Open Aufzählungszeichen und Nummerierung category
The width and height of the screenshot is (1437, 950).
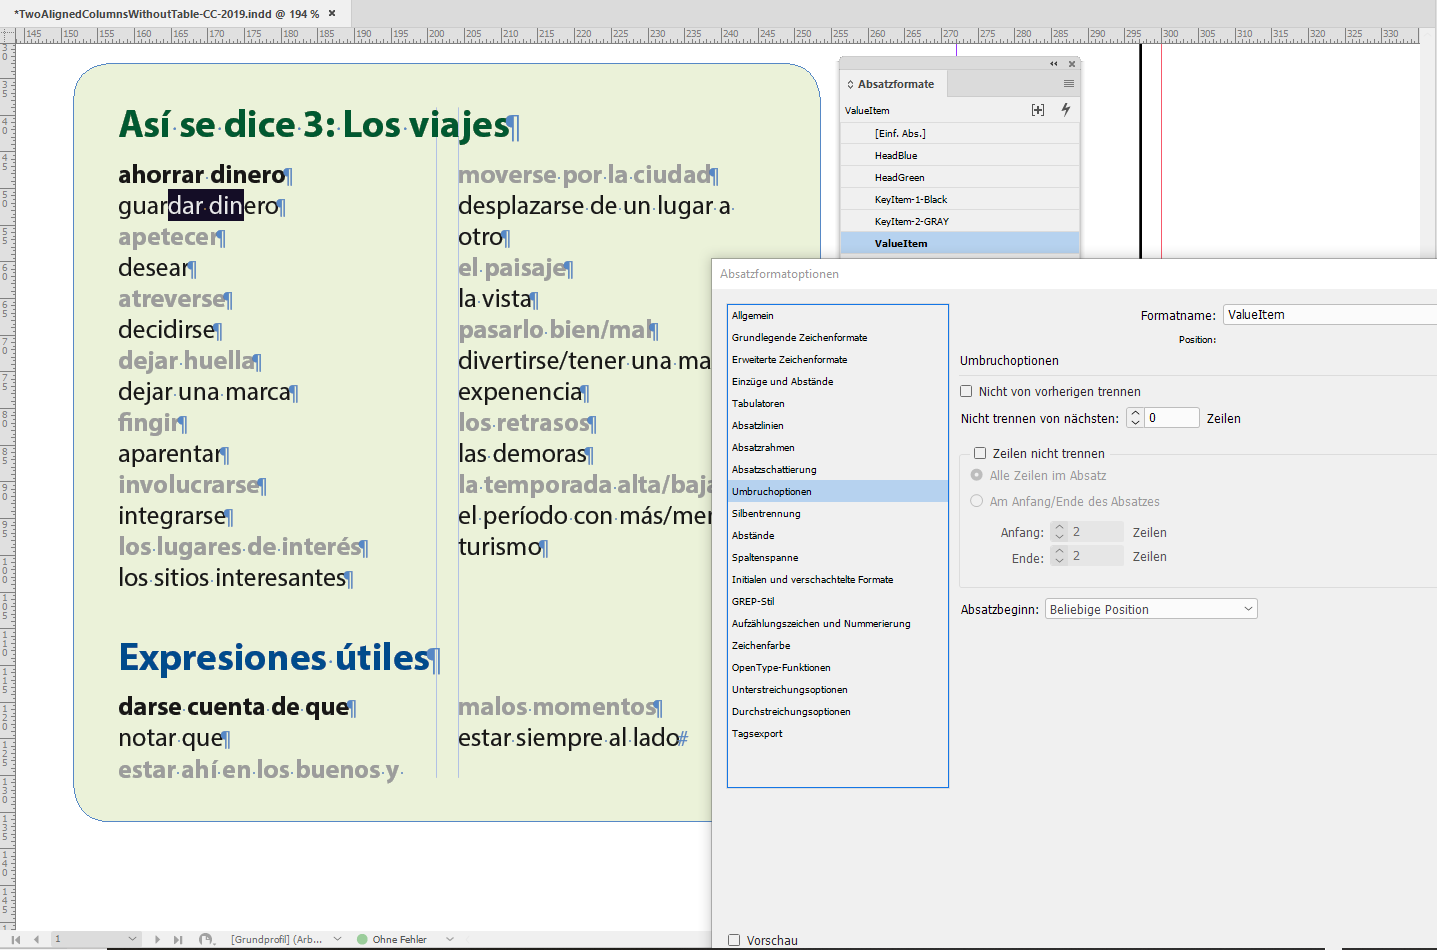point(838,623)
